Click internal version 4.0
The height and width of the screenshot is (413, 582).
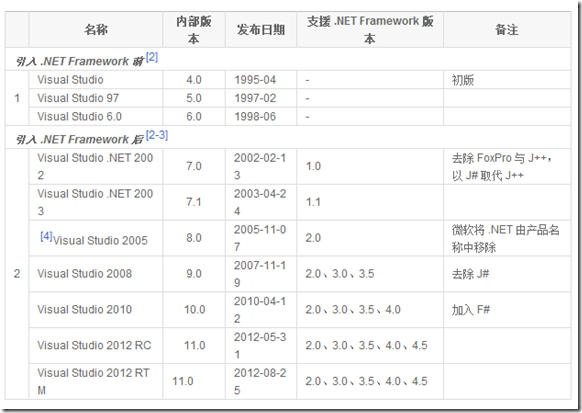[x=194, y=80]
